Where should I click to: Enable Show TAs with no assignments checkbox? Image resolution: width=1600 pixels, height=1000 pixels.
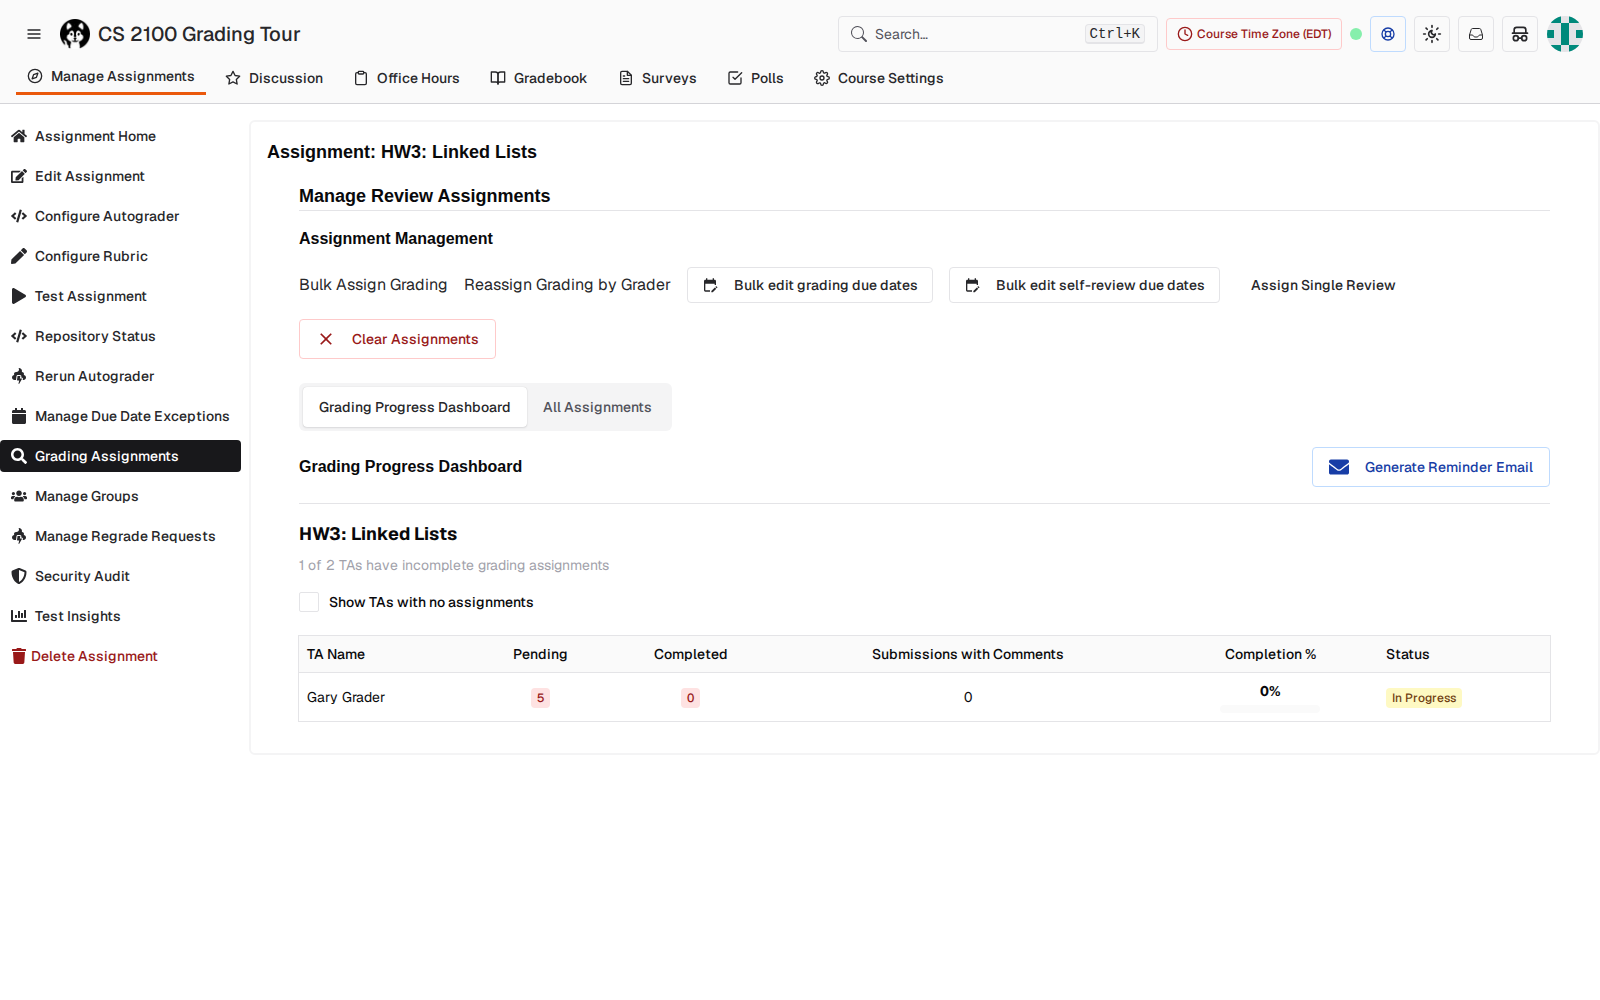(309, 602)
